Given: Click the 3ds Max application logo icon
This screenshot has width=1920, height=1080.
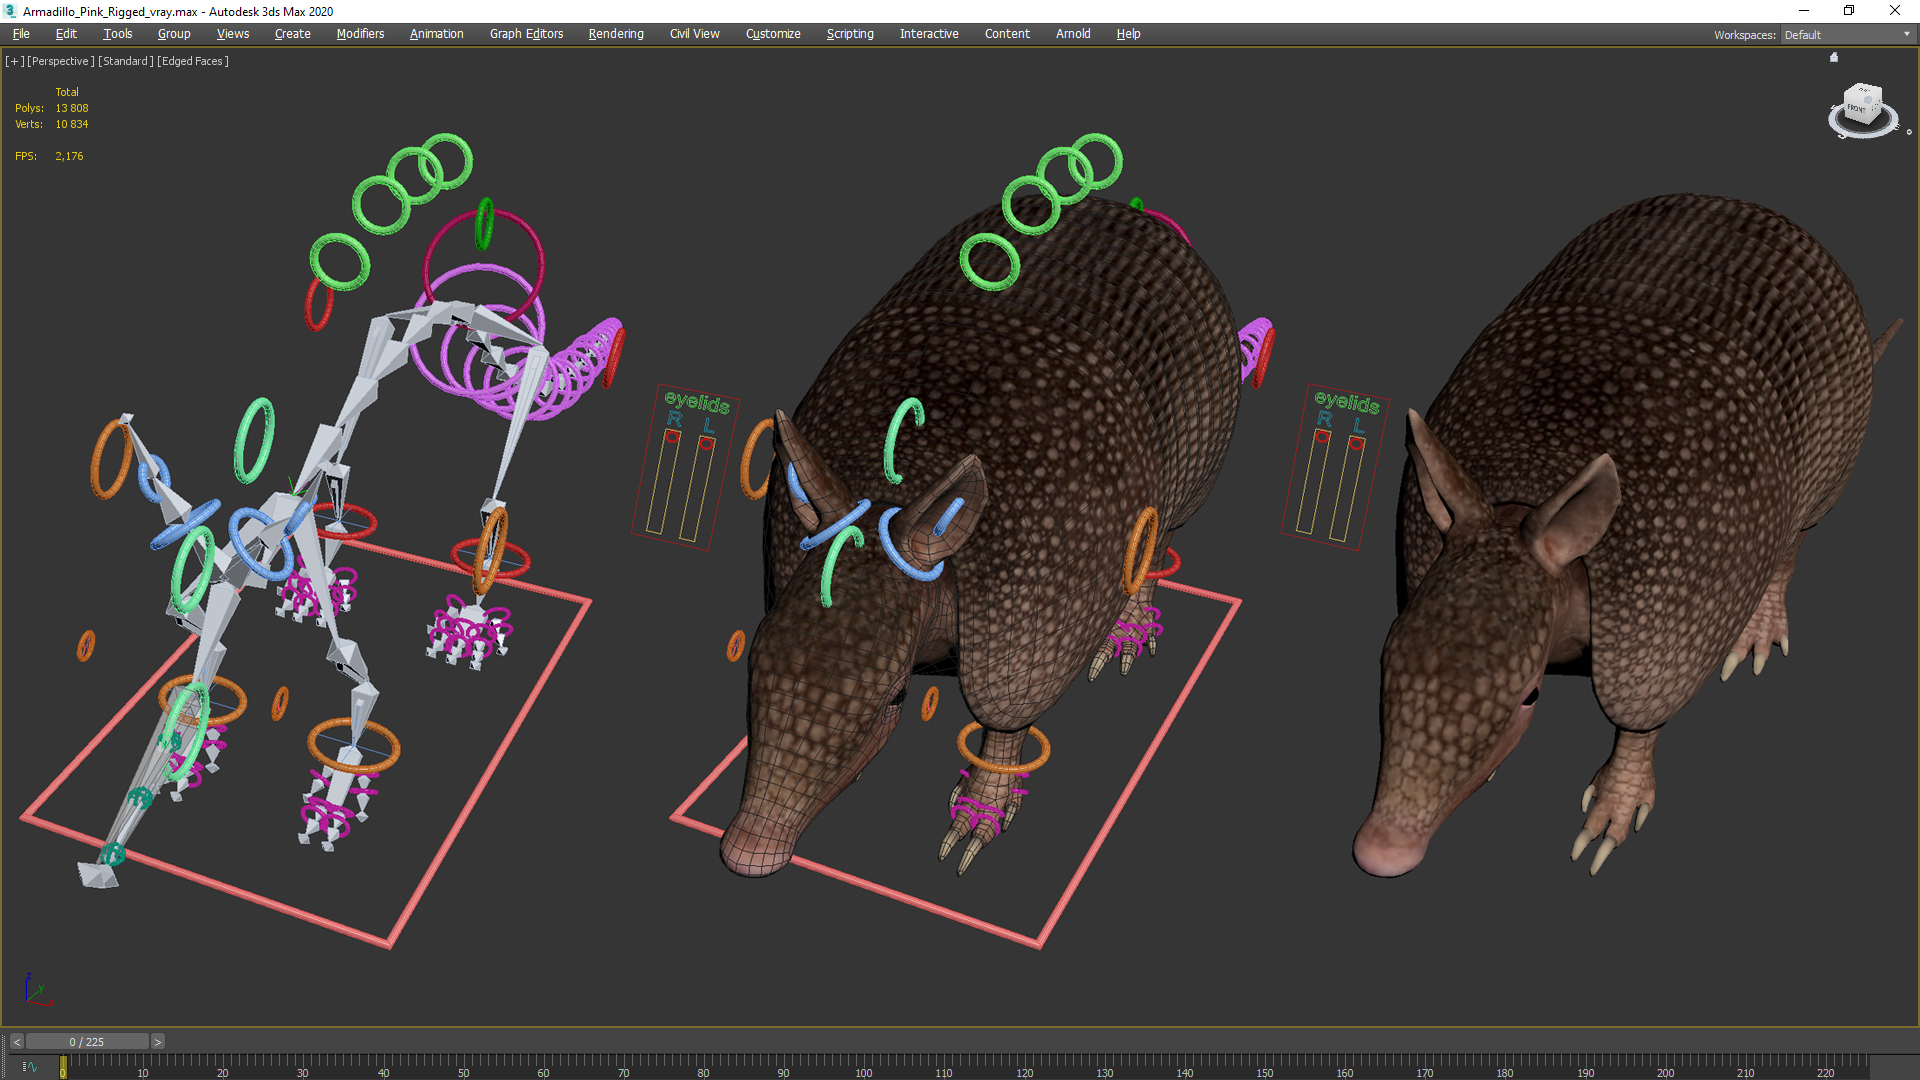Looking at the screenshot, I should 10,11.
